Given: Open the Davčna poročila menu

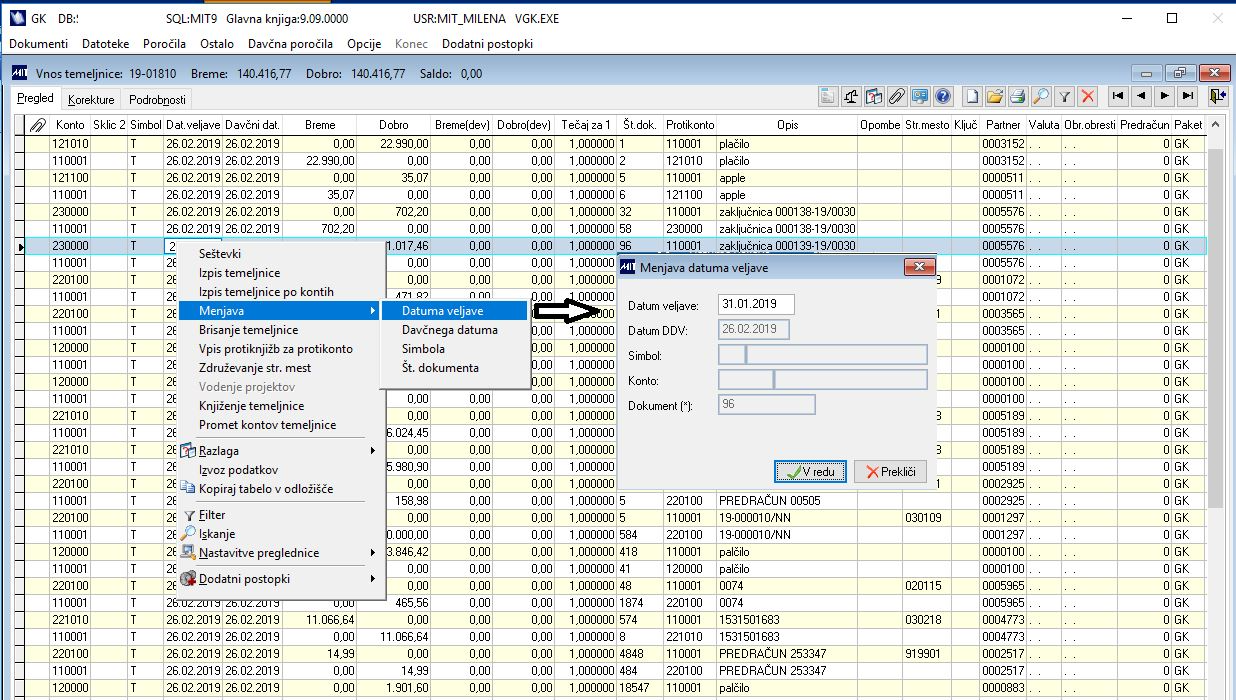Looking at the screenshot, I should (x=290, y=44).
